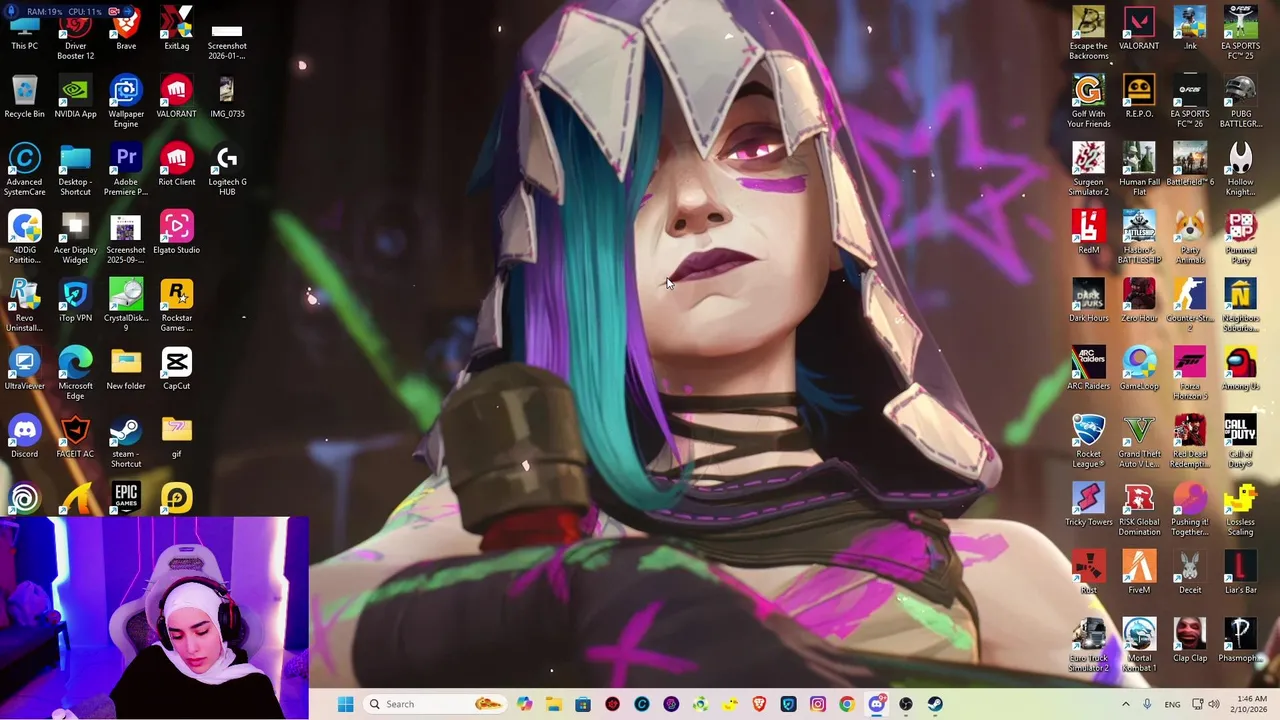Open CrystalDiskMark 9 icon
The image size is (1280, 720).
(126, 306)
